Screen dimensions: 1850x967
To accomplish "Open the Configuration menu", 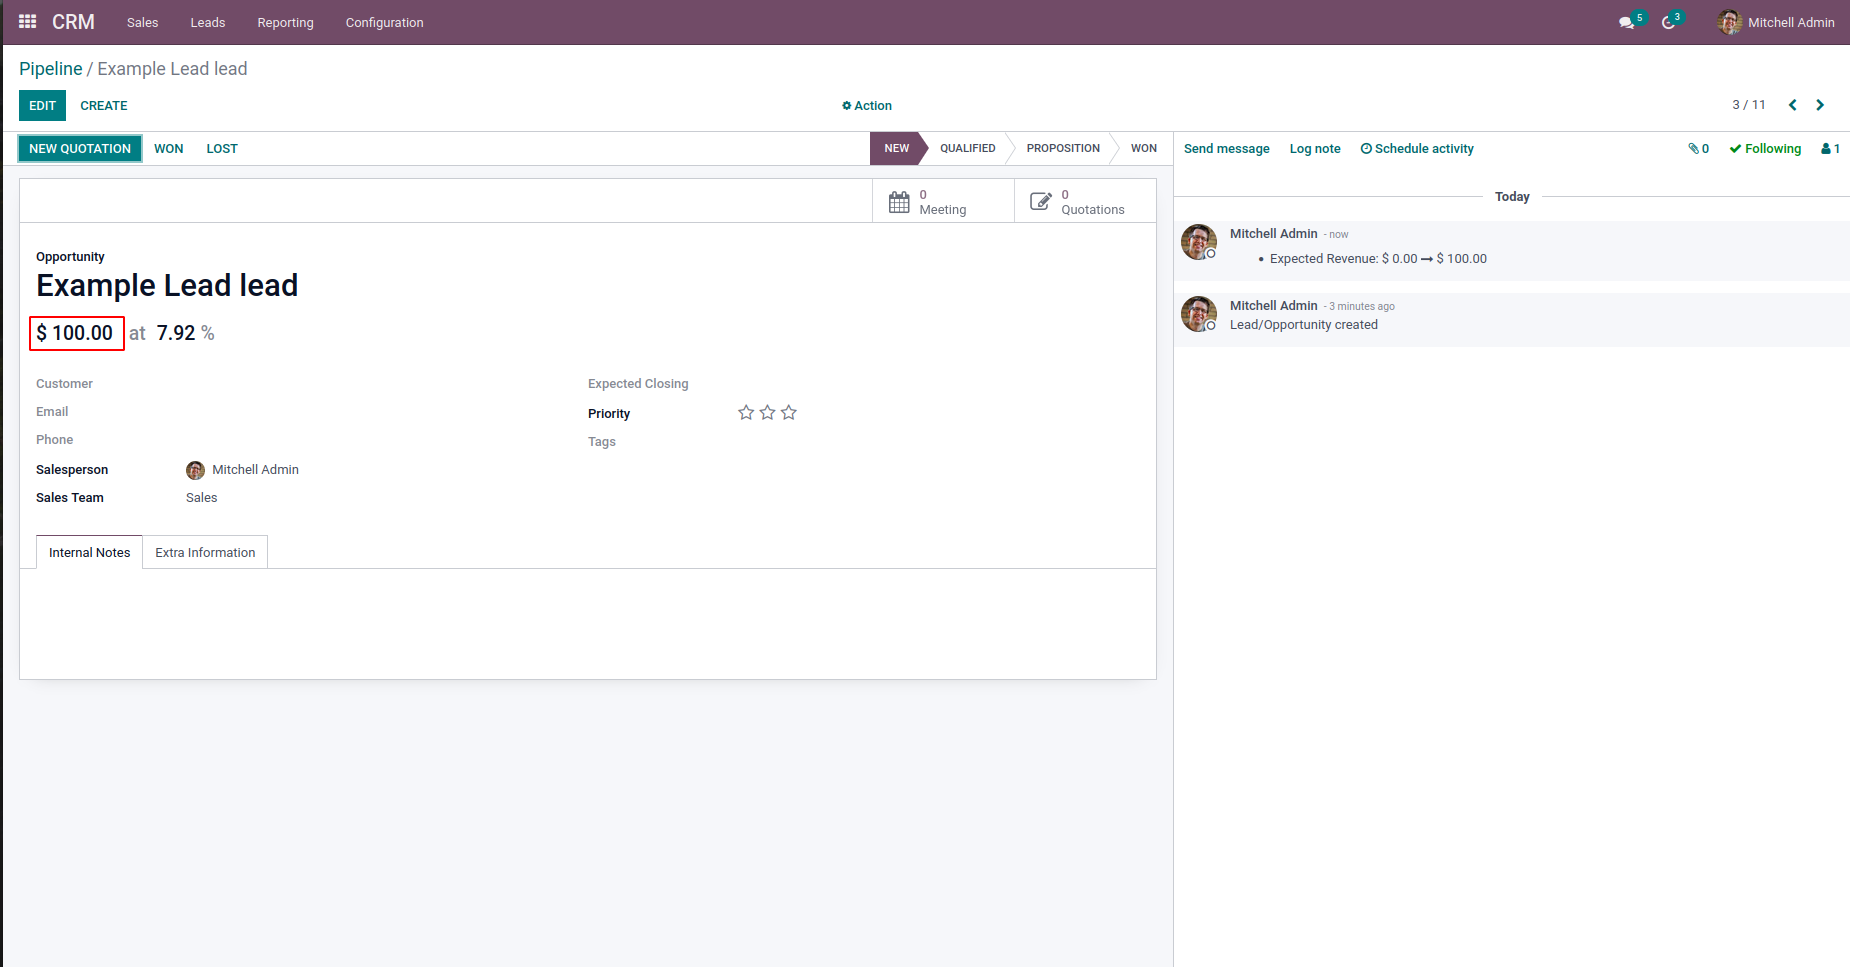I will (x=385, y=23).
